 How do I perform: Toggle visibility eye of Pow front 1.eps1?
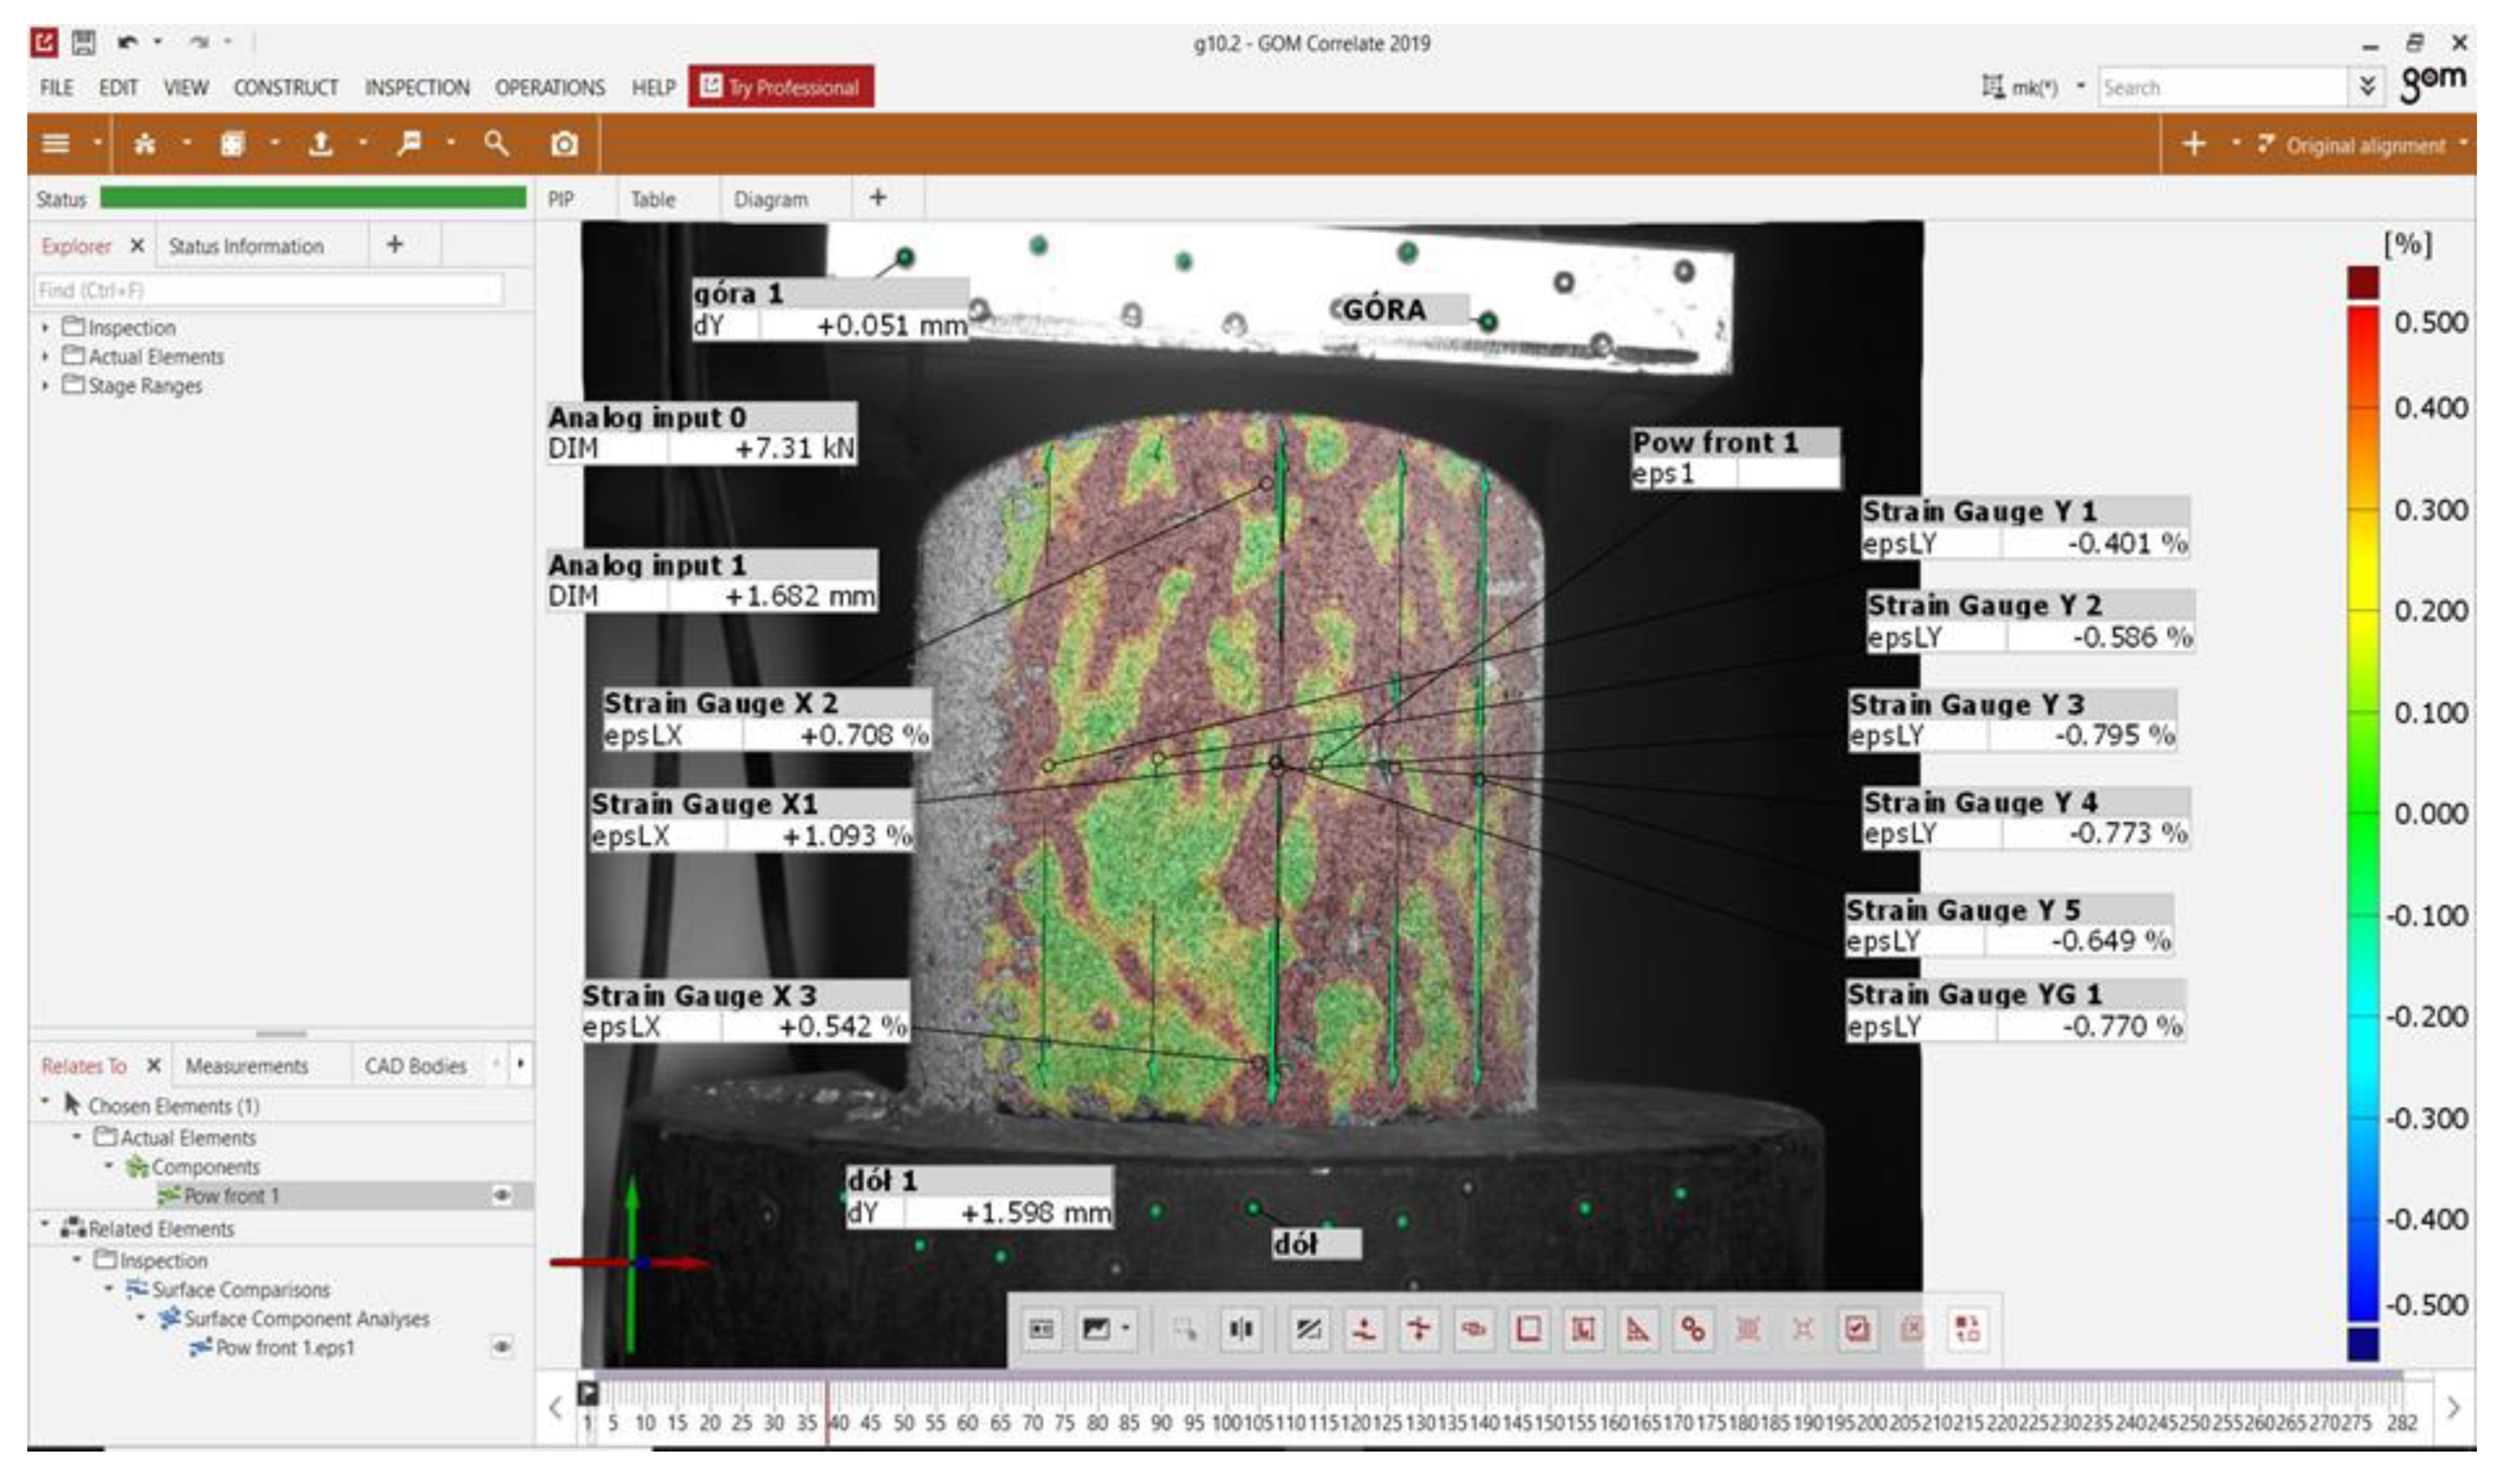coord(502,1347)
